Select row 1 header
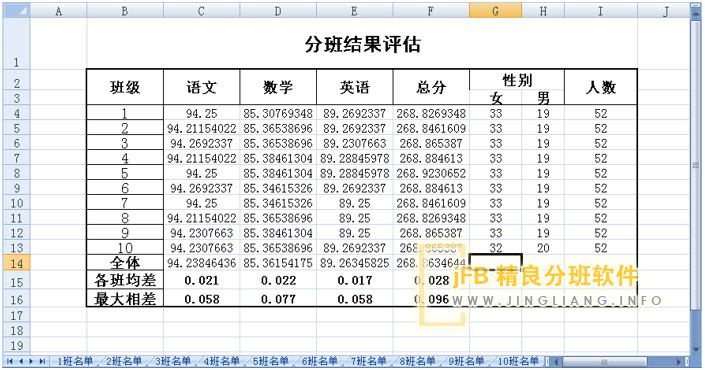This screenshot has width=705, height=370. pyautogui.click(x=17, y=44)
